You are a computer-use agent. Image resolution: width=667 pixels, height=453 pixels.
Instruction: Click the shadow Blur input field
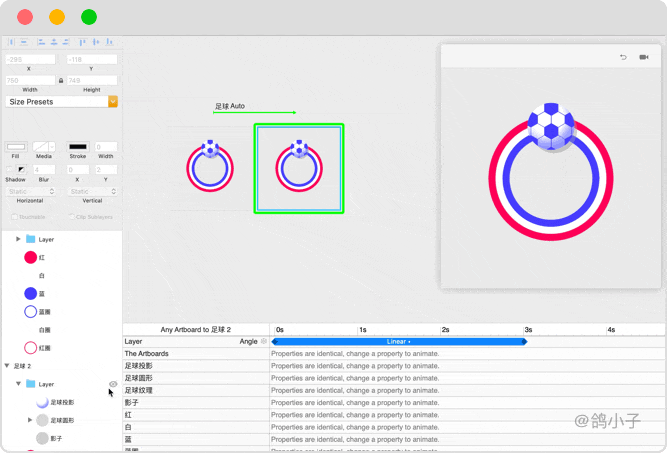click(x=44, y=169)
